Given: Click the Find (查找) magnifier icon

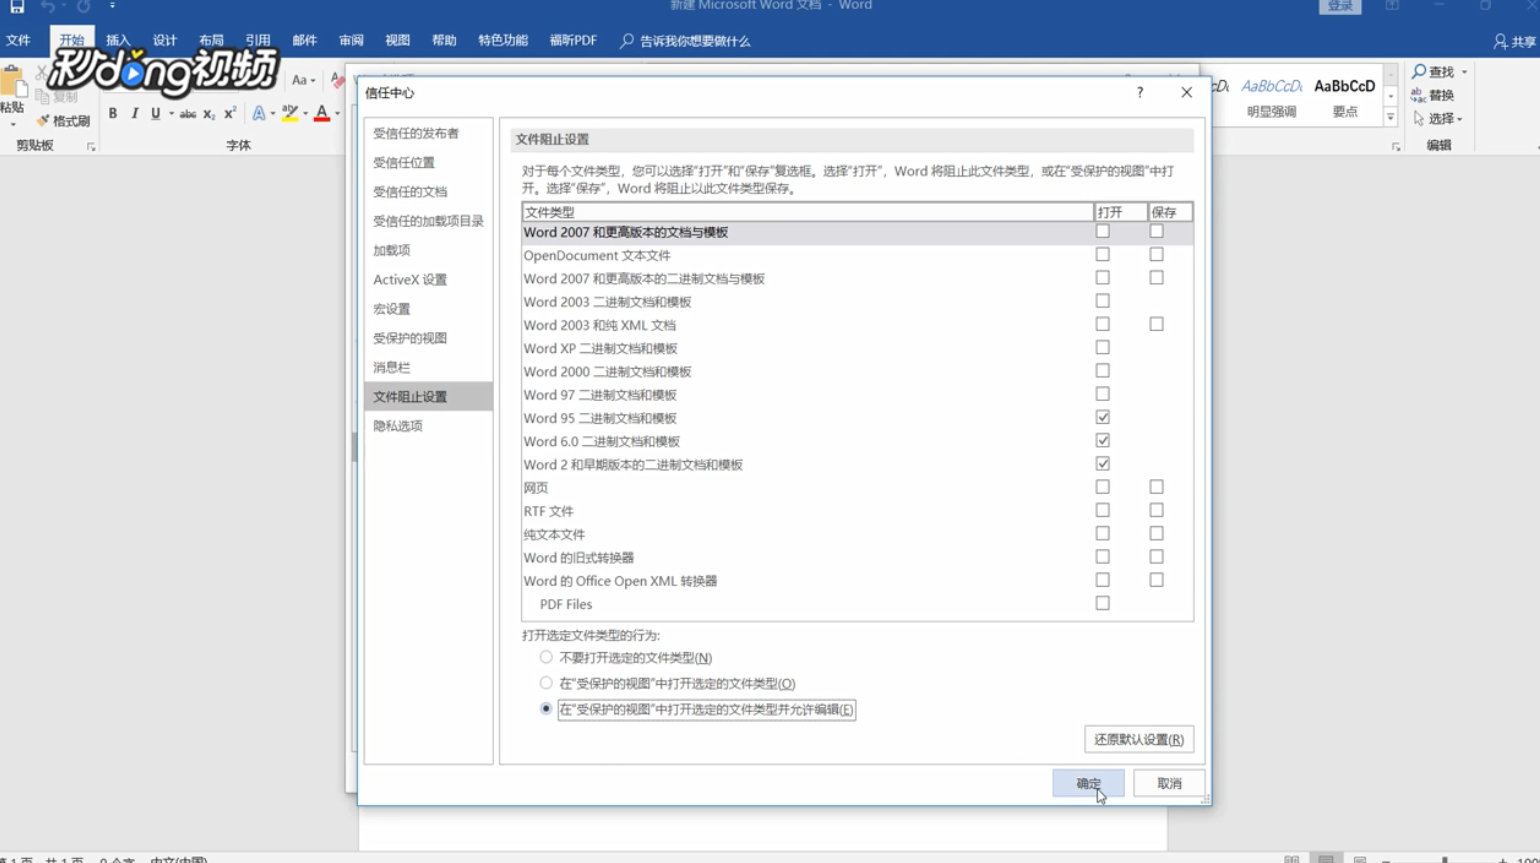Looking at the screenshot, I should tap(1419, 72).
